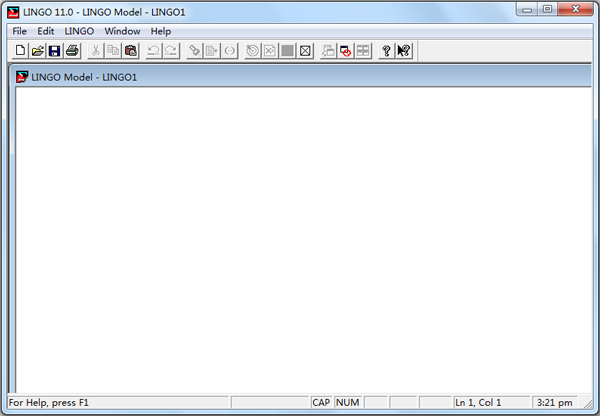The image size is (600, 416).
Task: Save the model using floppy disk icon
Action: pyautogui.click(x=55, y=51)
